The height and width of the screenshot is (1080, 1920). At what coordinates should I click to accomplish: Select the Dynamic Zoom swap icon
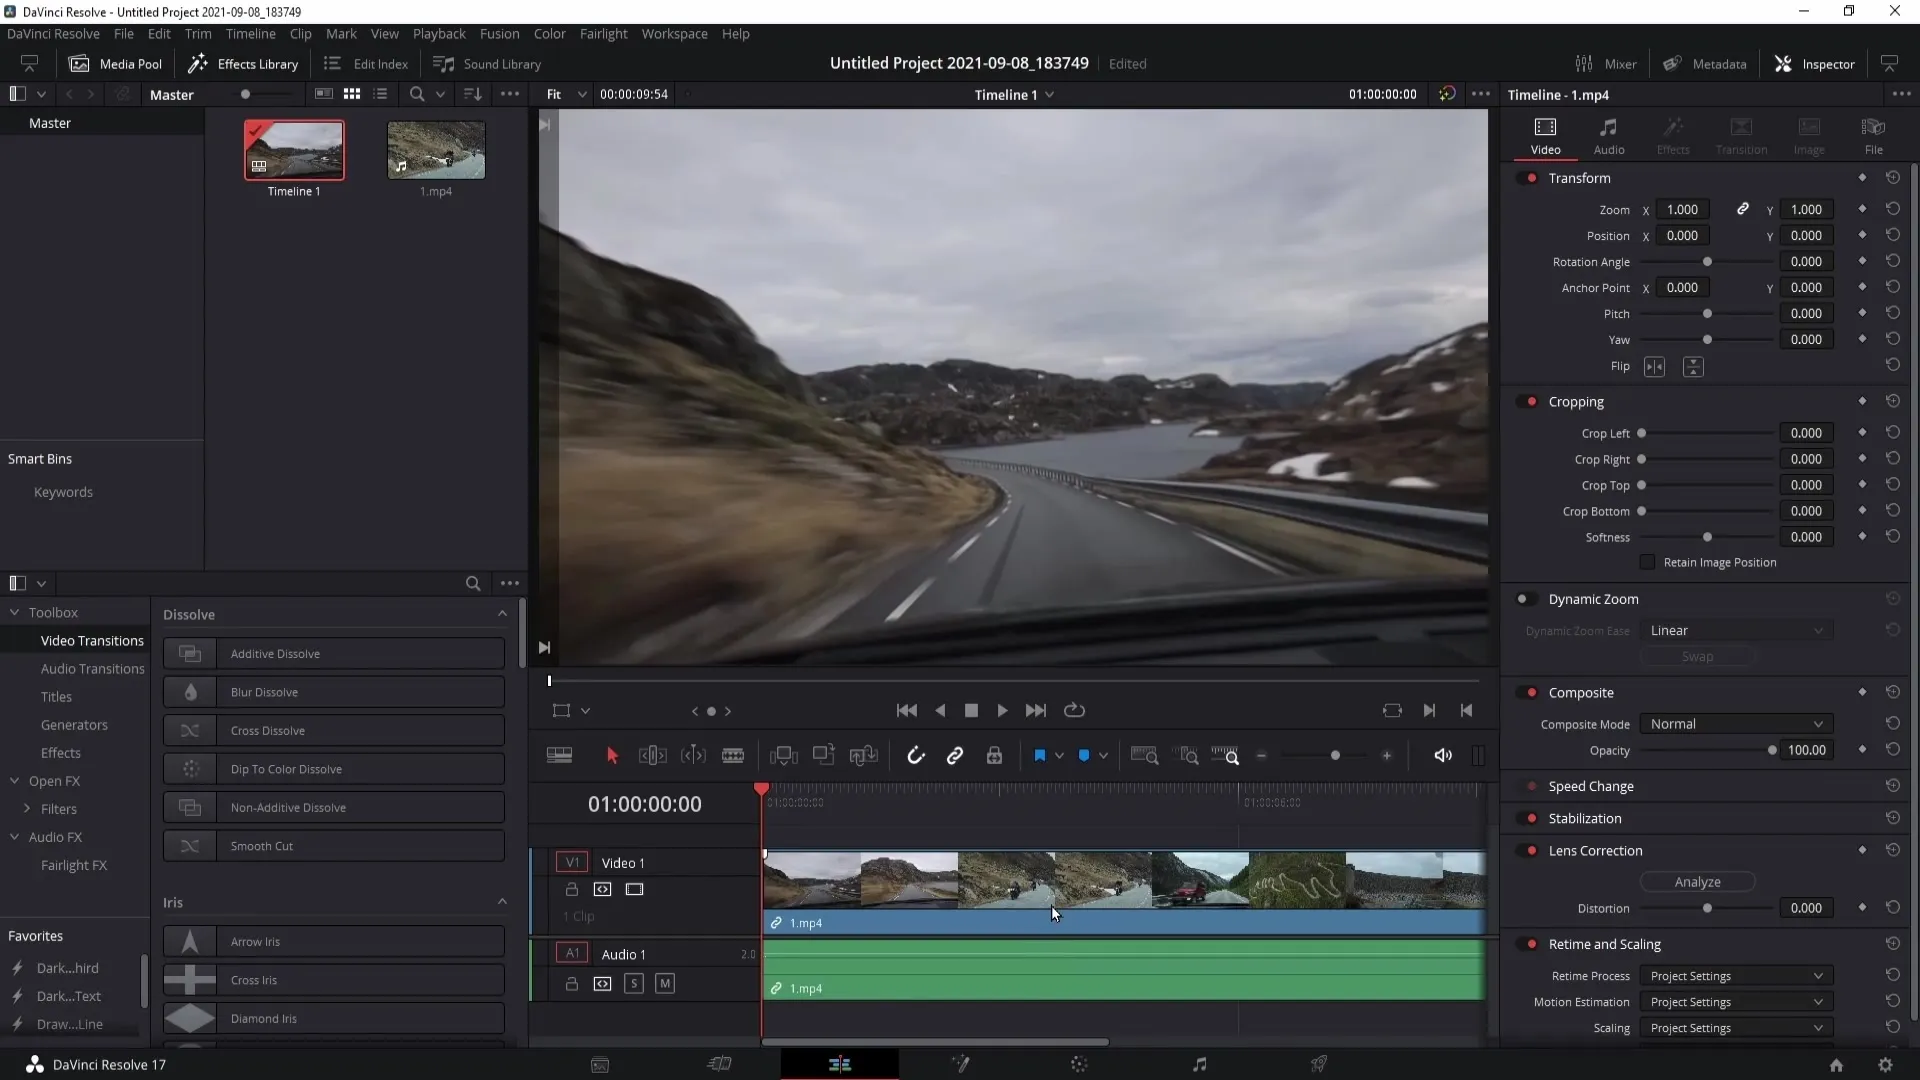pyautogui.click(x=1698, y=655)
